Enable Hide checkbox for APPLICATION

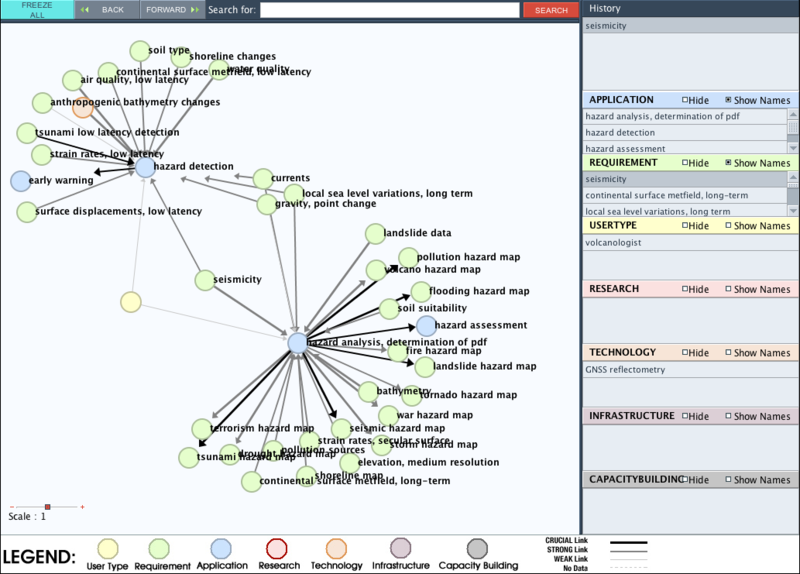[x=685, y=100]
